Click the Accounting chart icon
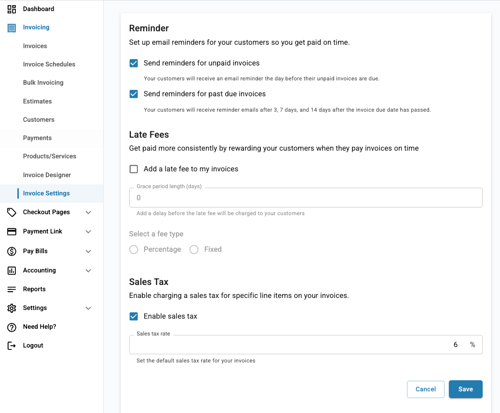 12,270
